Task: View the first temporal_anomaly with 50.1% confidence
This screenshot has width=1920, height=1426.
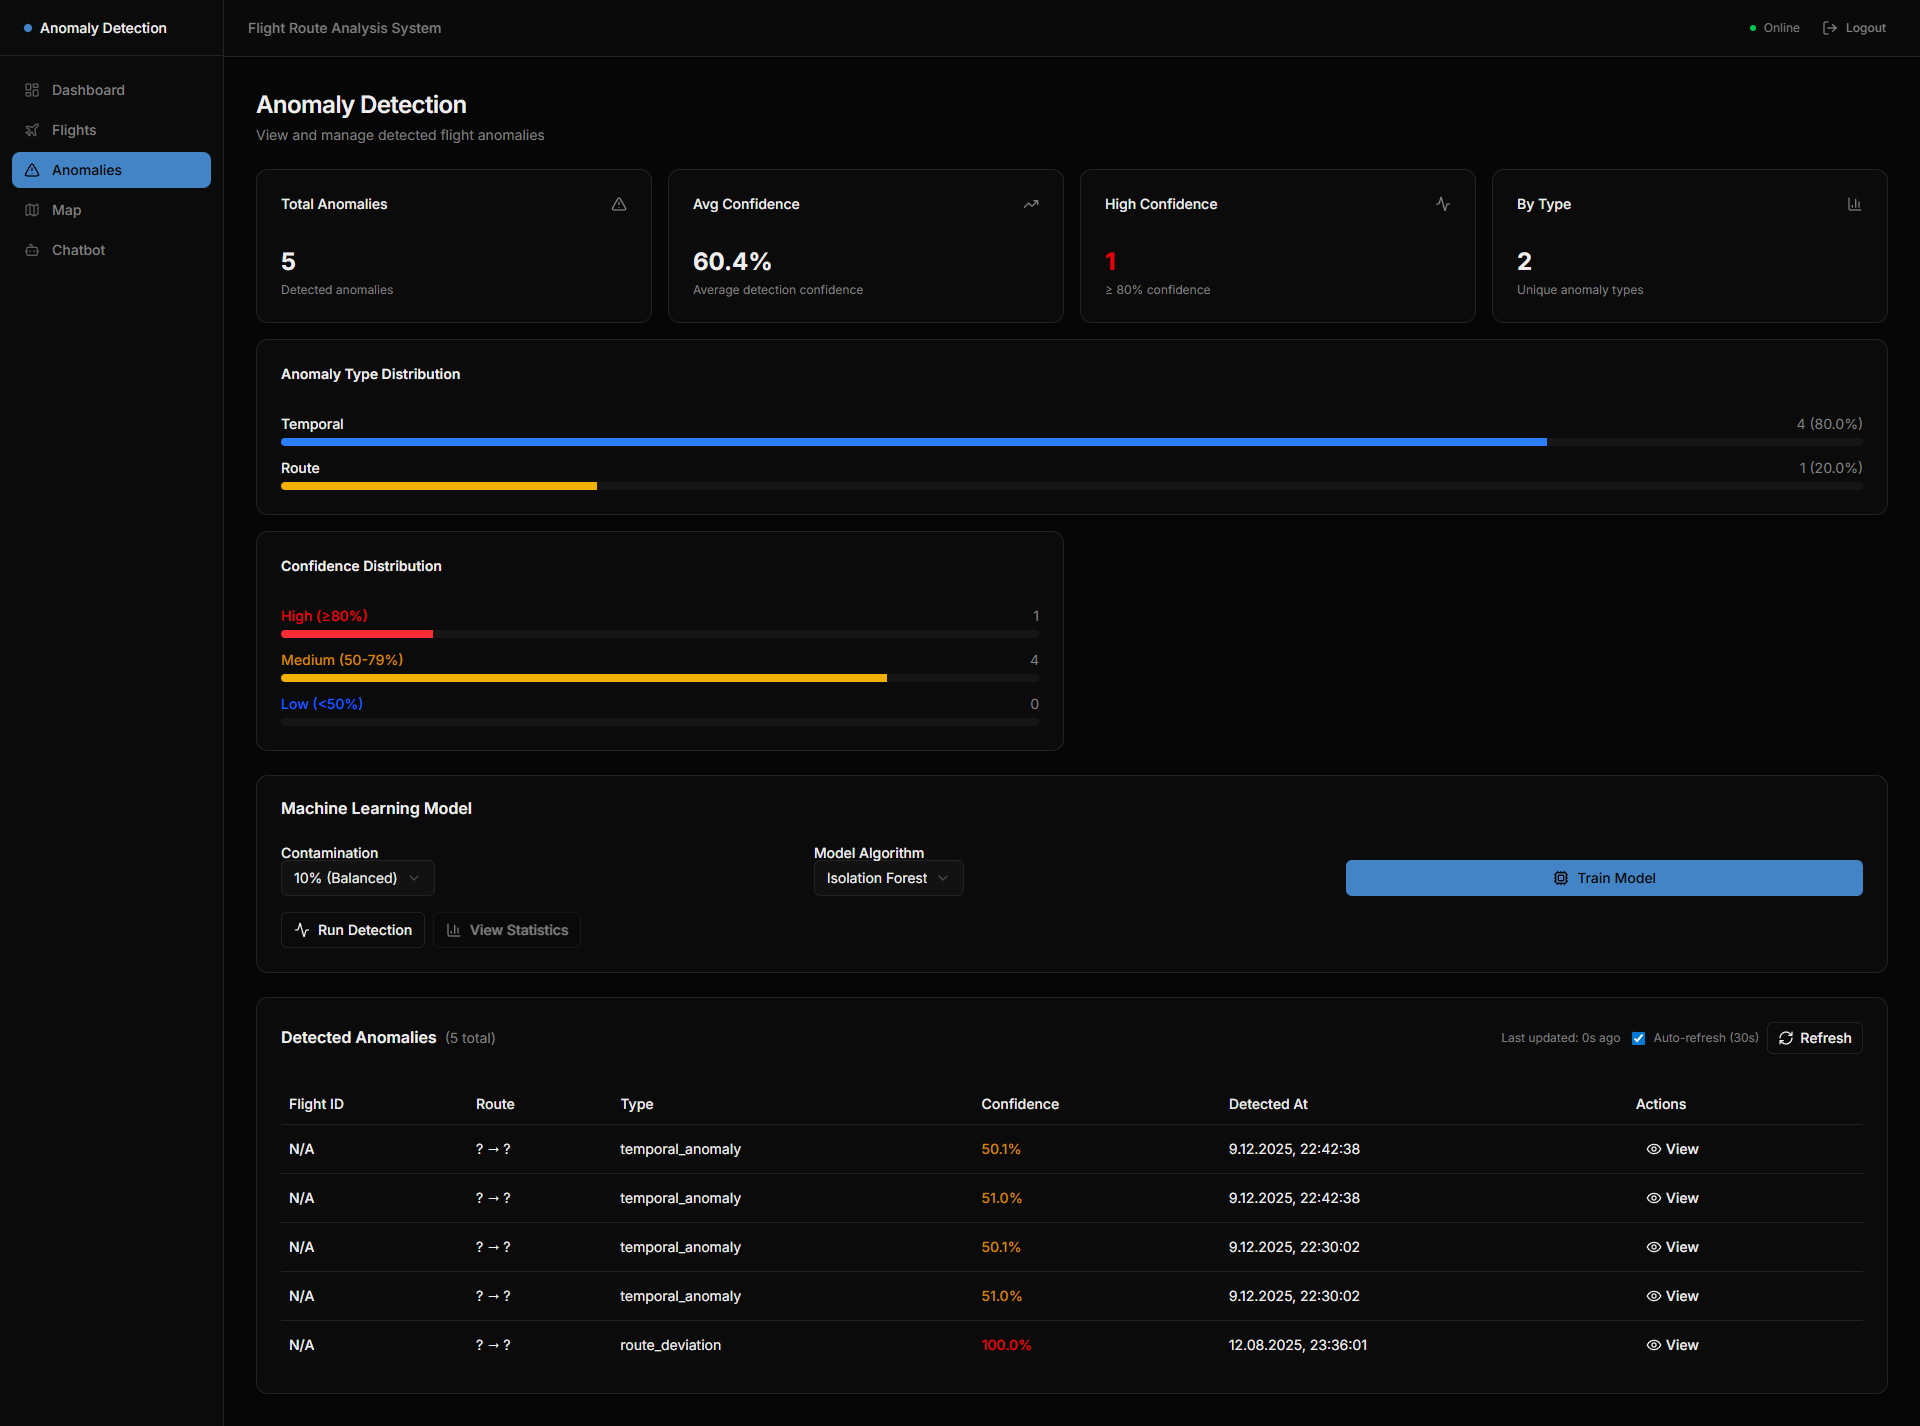Action: click(x=1673, y=1149)
